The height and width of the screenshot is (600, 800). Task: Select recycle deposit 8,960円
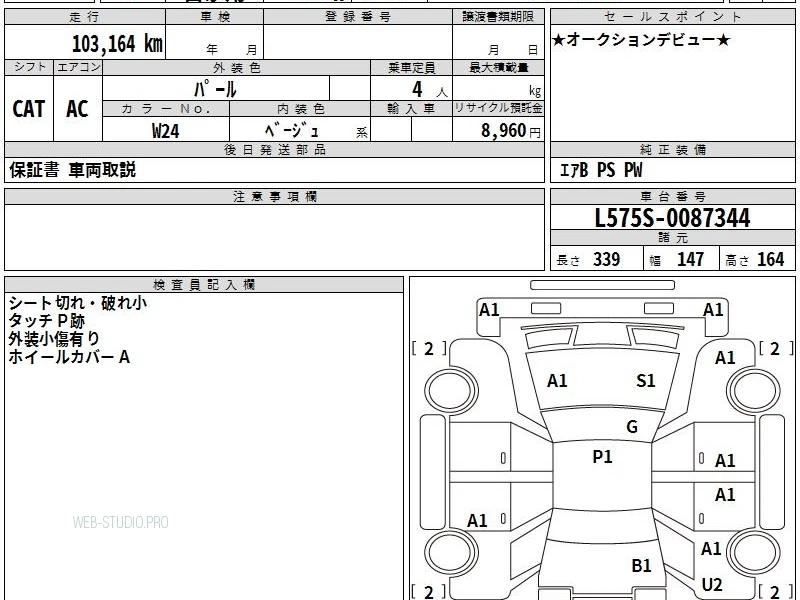511,131
